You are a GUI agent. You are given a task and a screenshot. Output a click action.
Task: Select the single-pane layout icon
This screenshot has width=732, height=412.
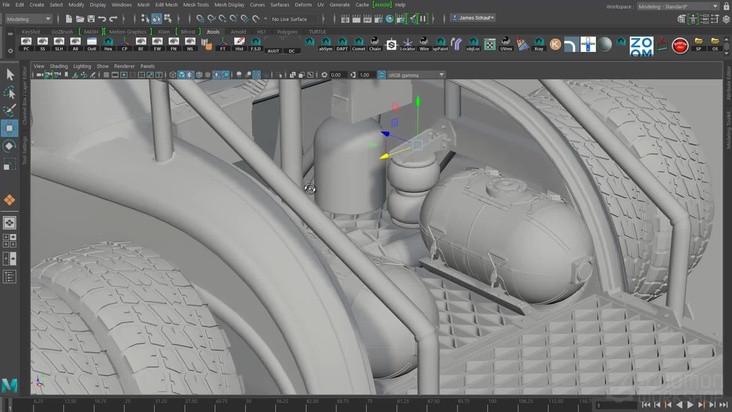point(9,223)
